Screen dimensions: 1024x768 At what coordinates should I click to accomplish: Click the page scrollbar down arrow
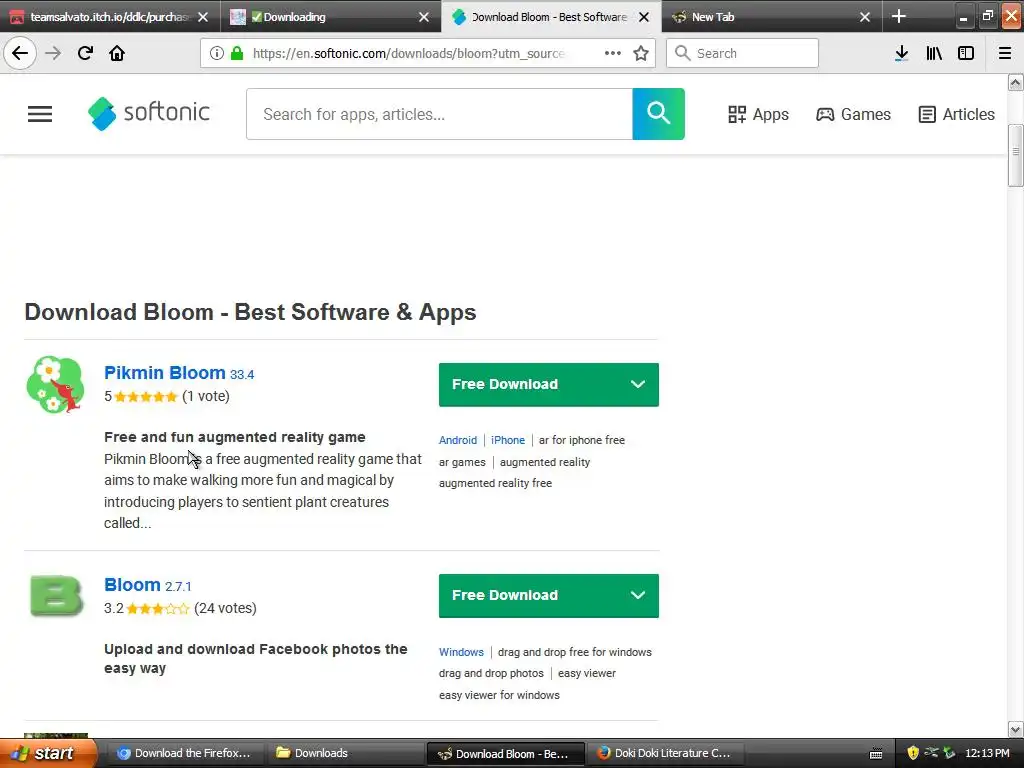[x=1015, y=729]
